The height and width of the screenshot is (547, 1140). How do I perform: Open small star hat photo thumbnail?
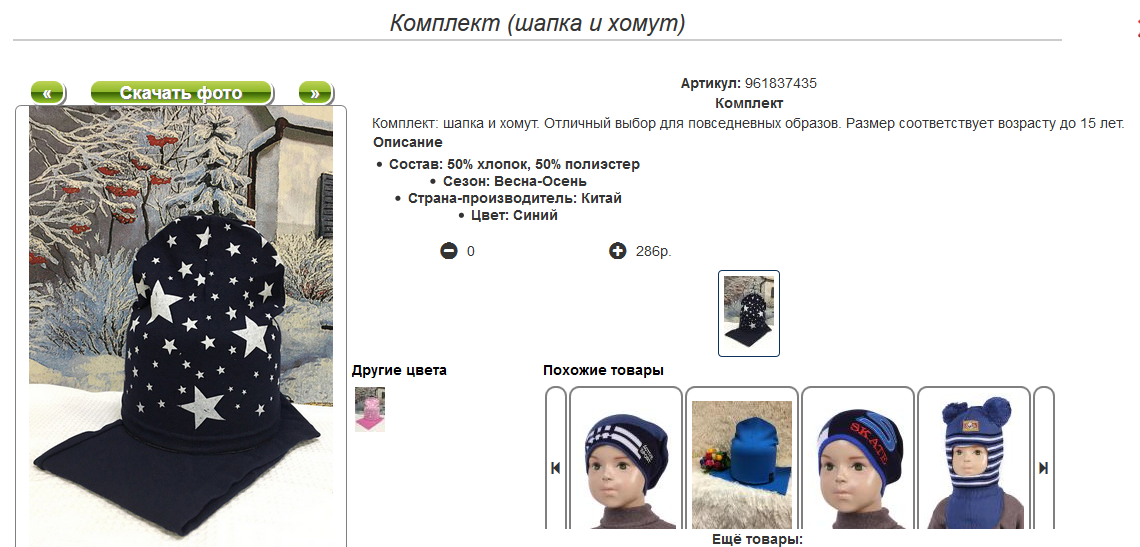[749, 314]
